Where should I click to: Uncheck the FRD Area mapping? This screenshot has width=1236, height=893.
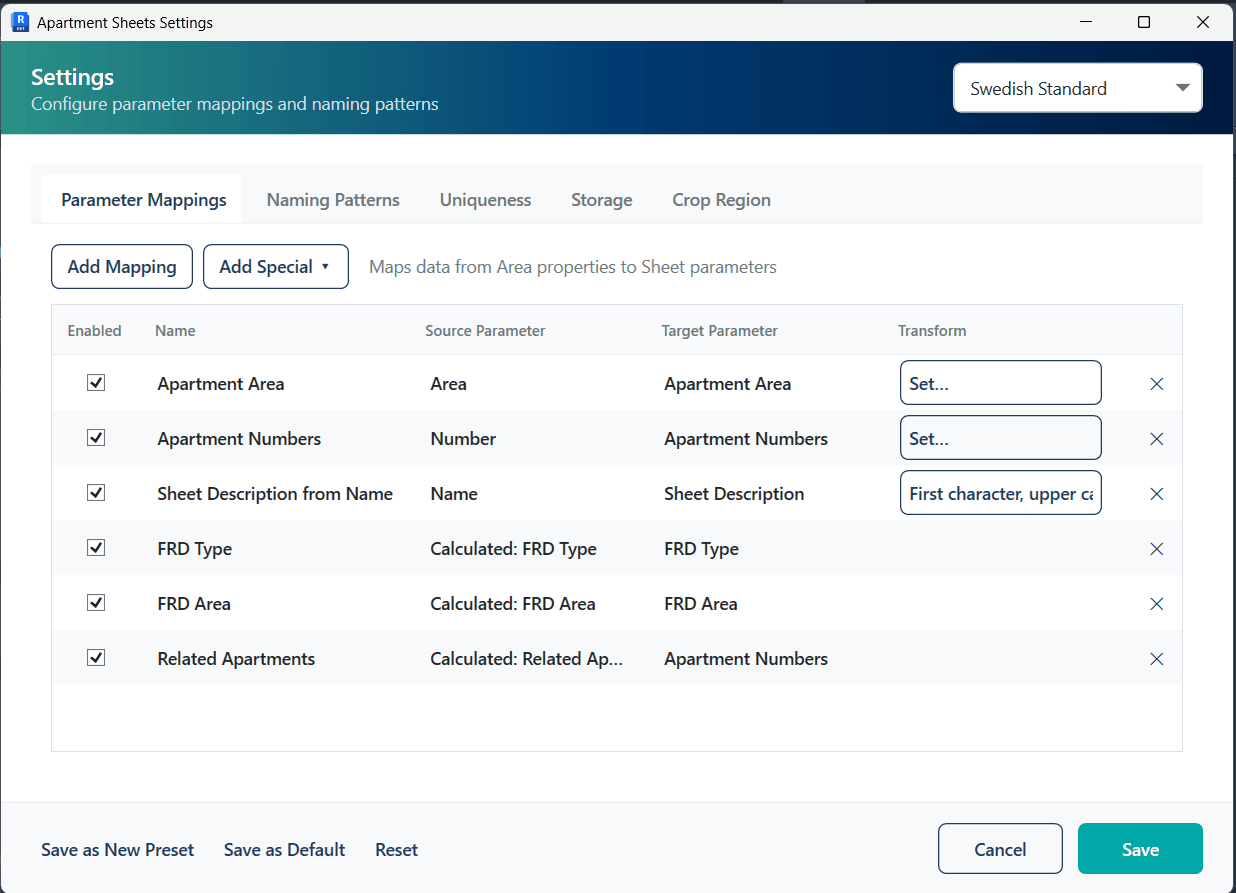(96, 603)
